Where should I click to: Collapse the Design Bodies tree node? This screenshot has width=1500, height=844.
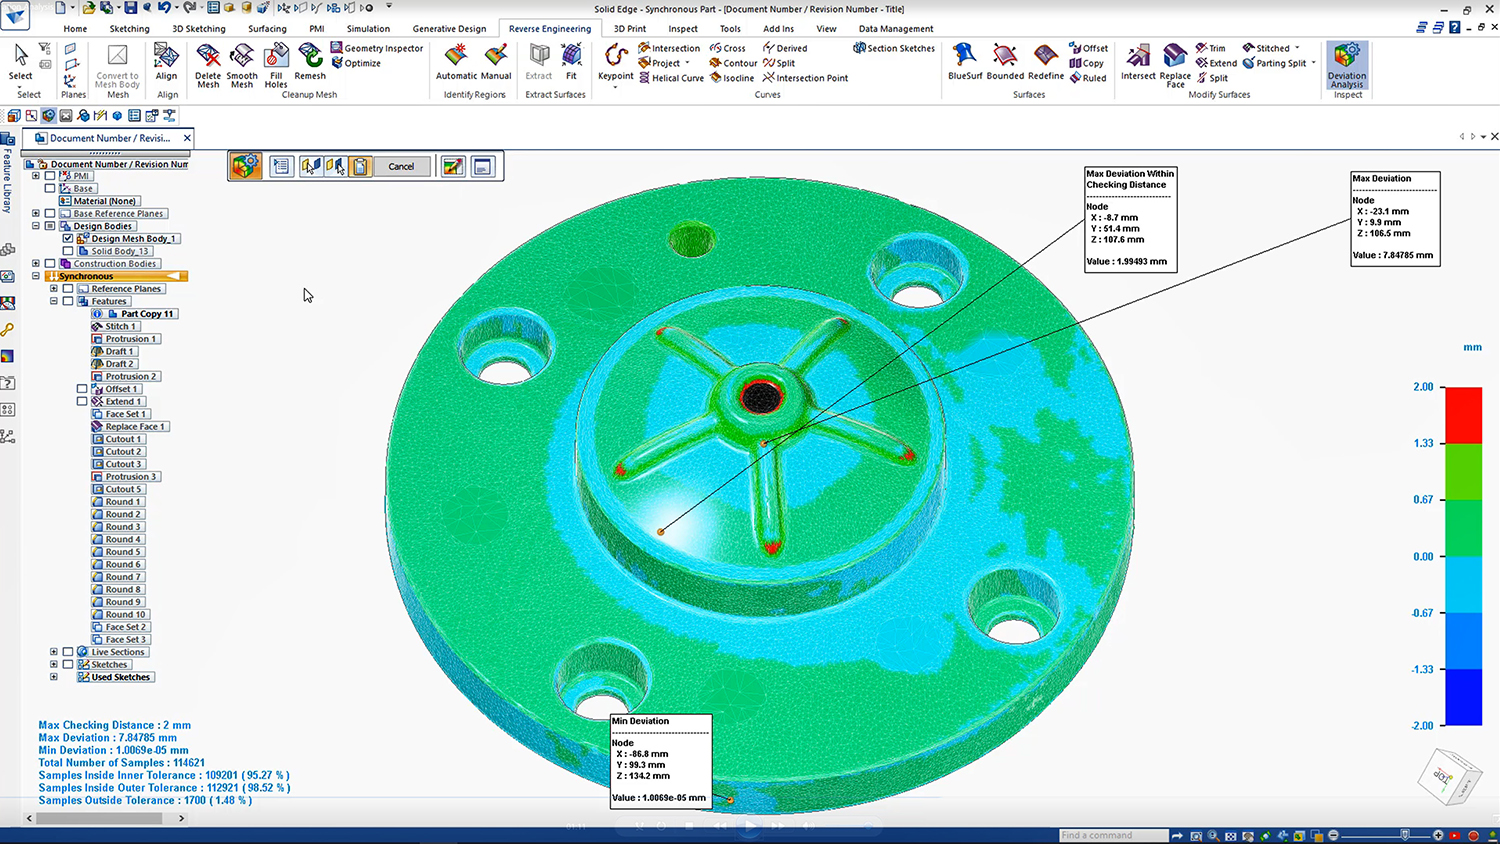[36, 226]
